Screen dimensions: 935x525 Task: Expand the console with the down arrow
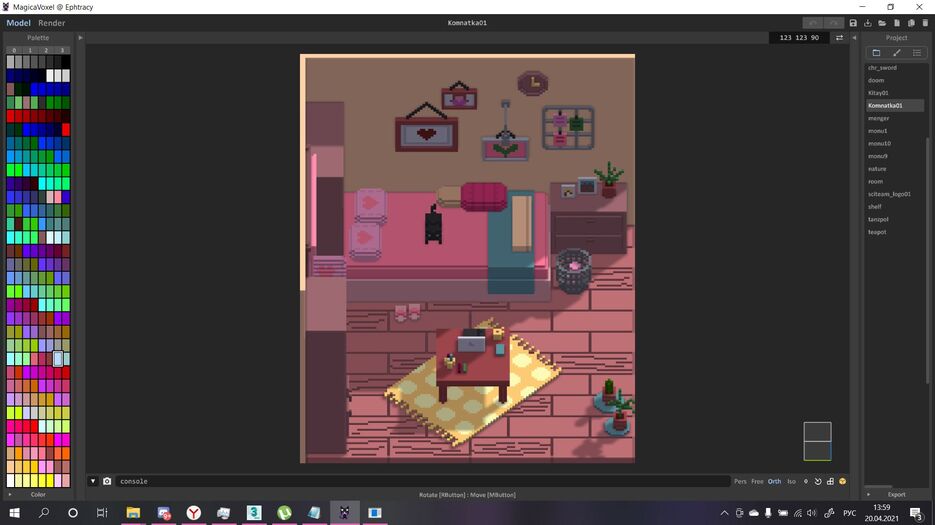click(93, 481)
